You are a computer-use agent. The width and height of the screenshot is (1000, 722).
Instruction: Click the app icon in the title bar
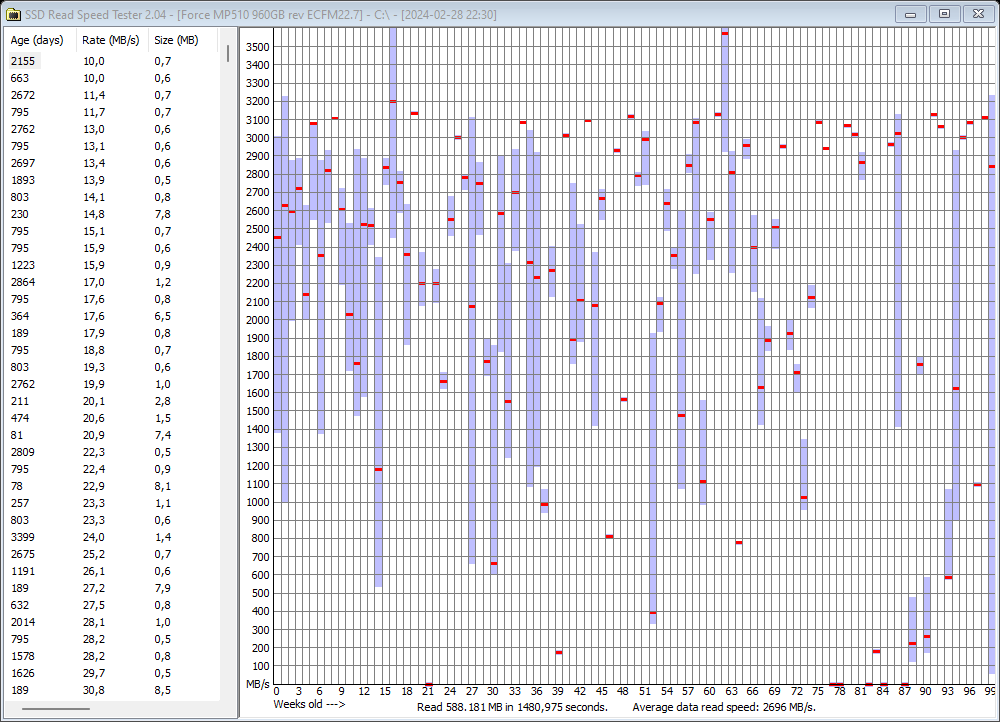(13, 14)
